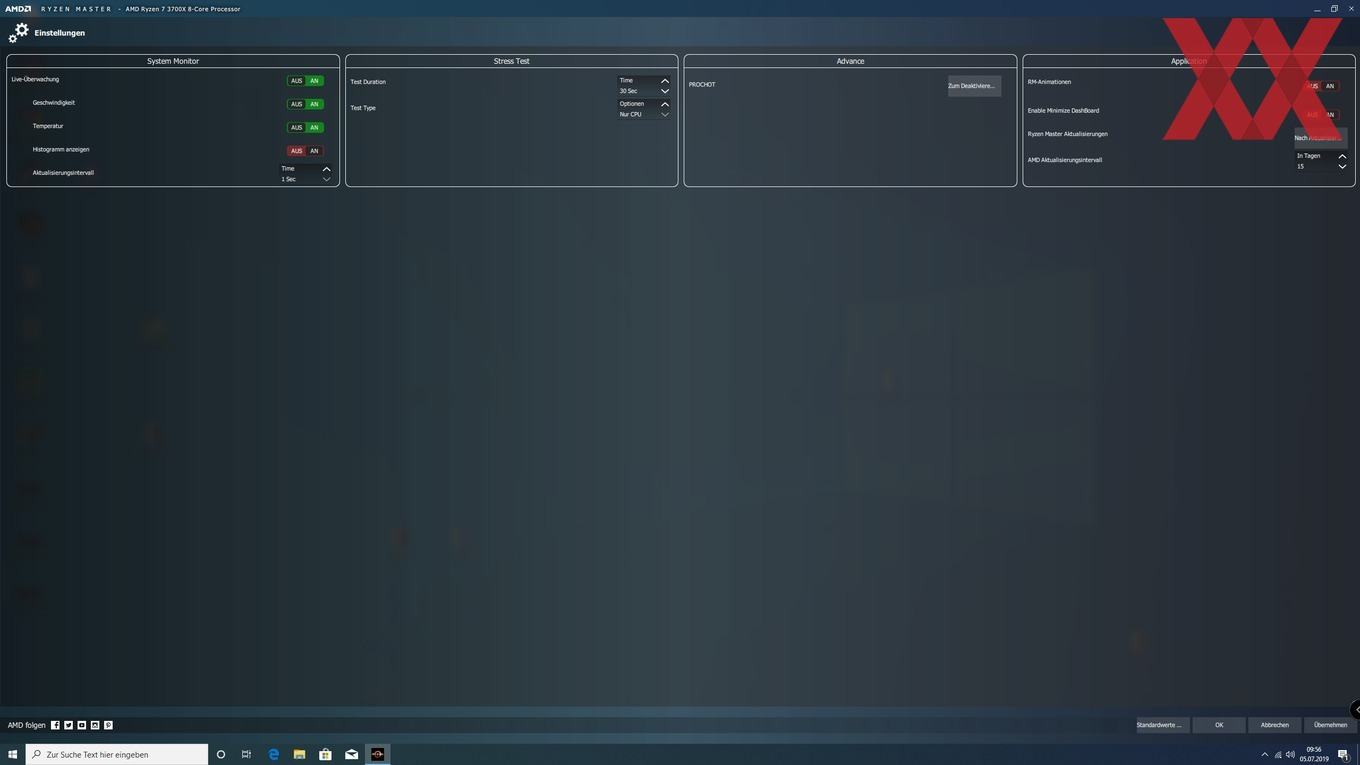1360x765 pixels.
Task: Open AMD Instagram page icon
Action: [x=95, y=725]
